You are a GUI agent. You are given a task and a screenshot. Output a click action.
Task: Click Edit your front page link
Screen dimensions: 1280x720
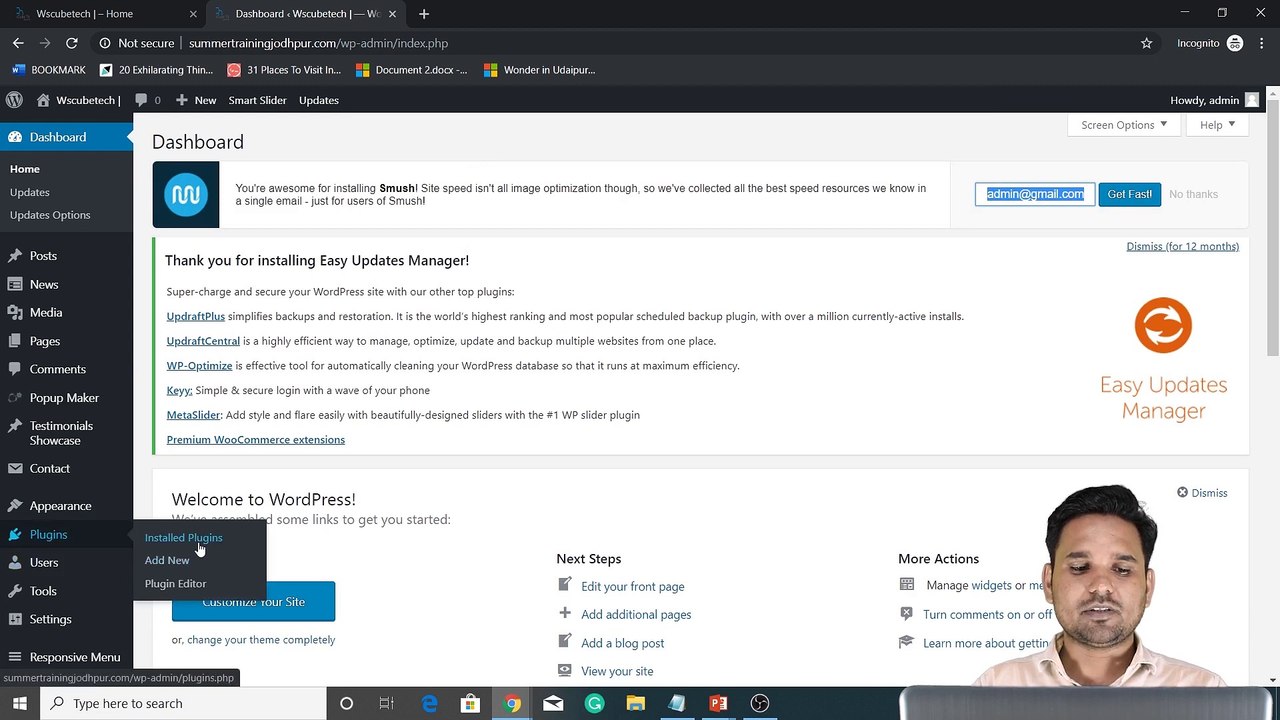(633, 587)
